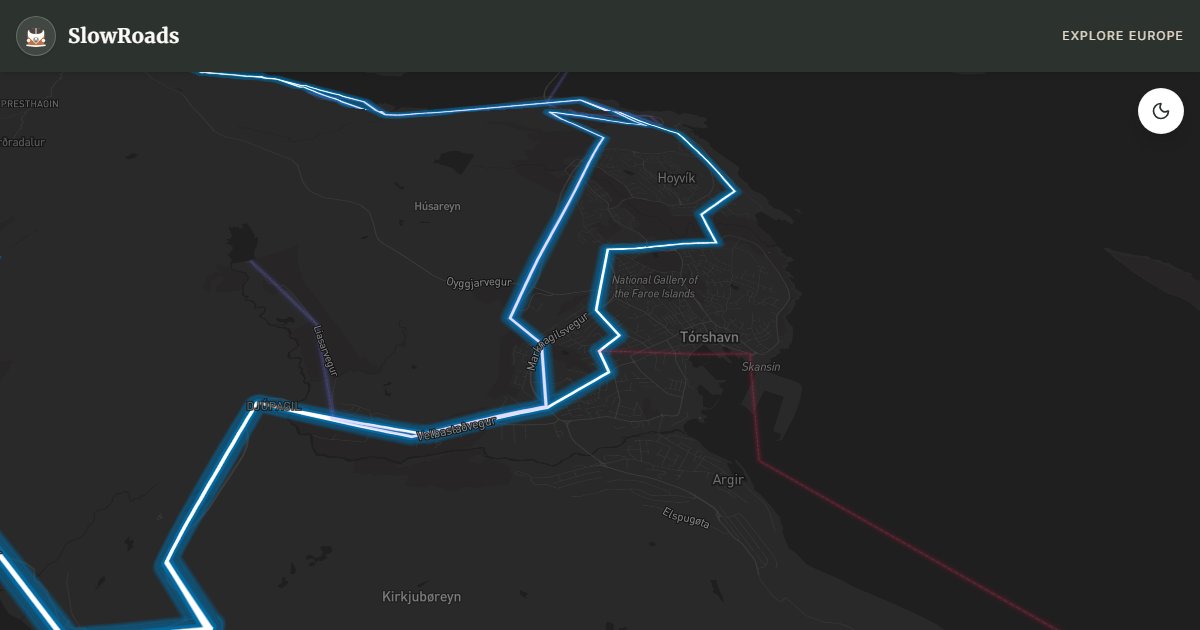Click the National Gallery of the Faroe Islands label
1200x630 pixels.
[655, 287]
